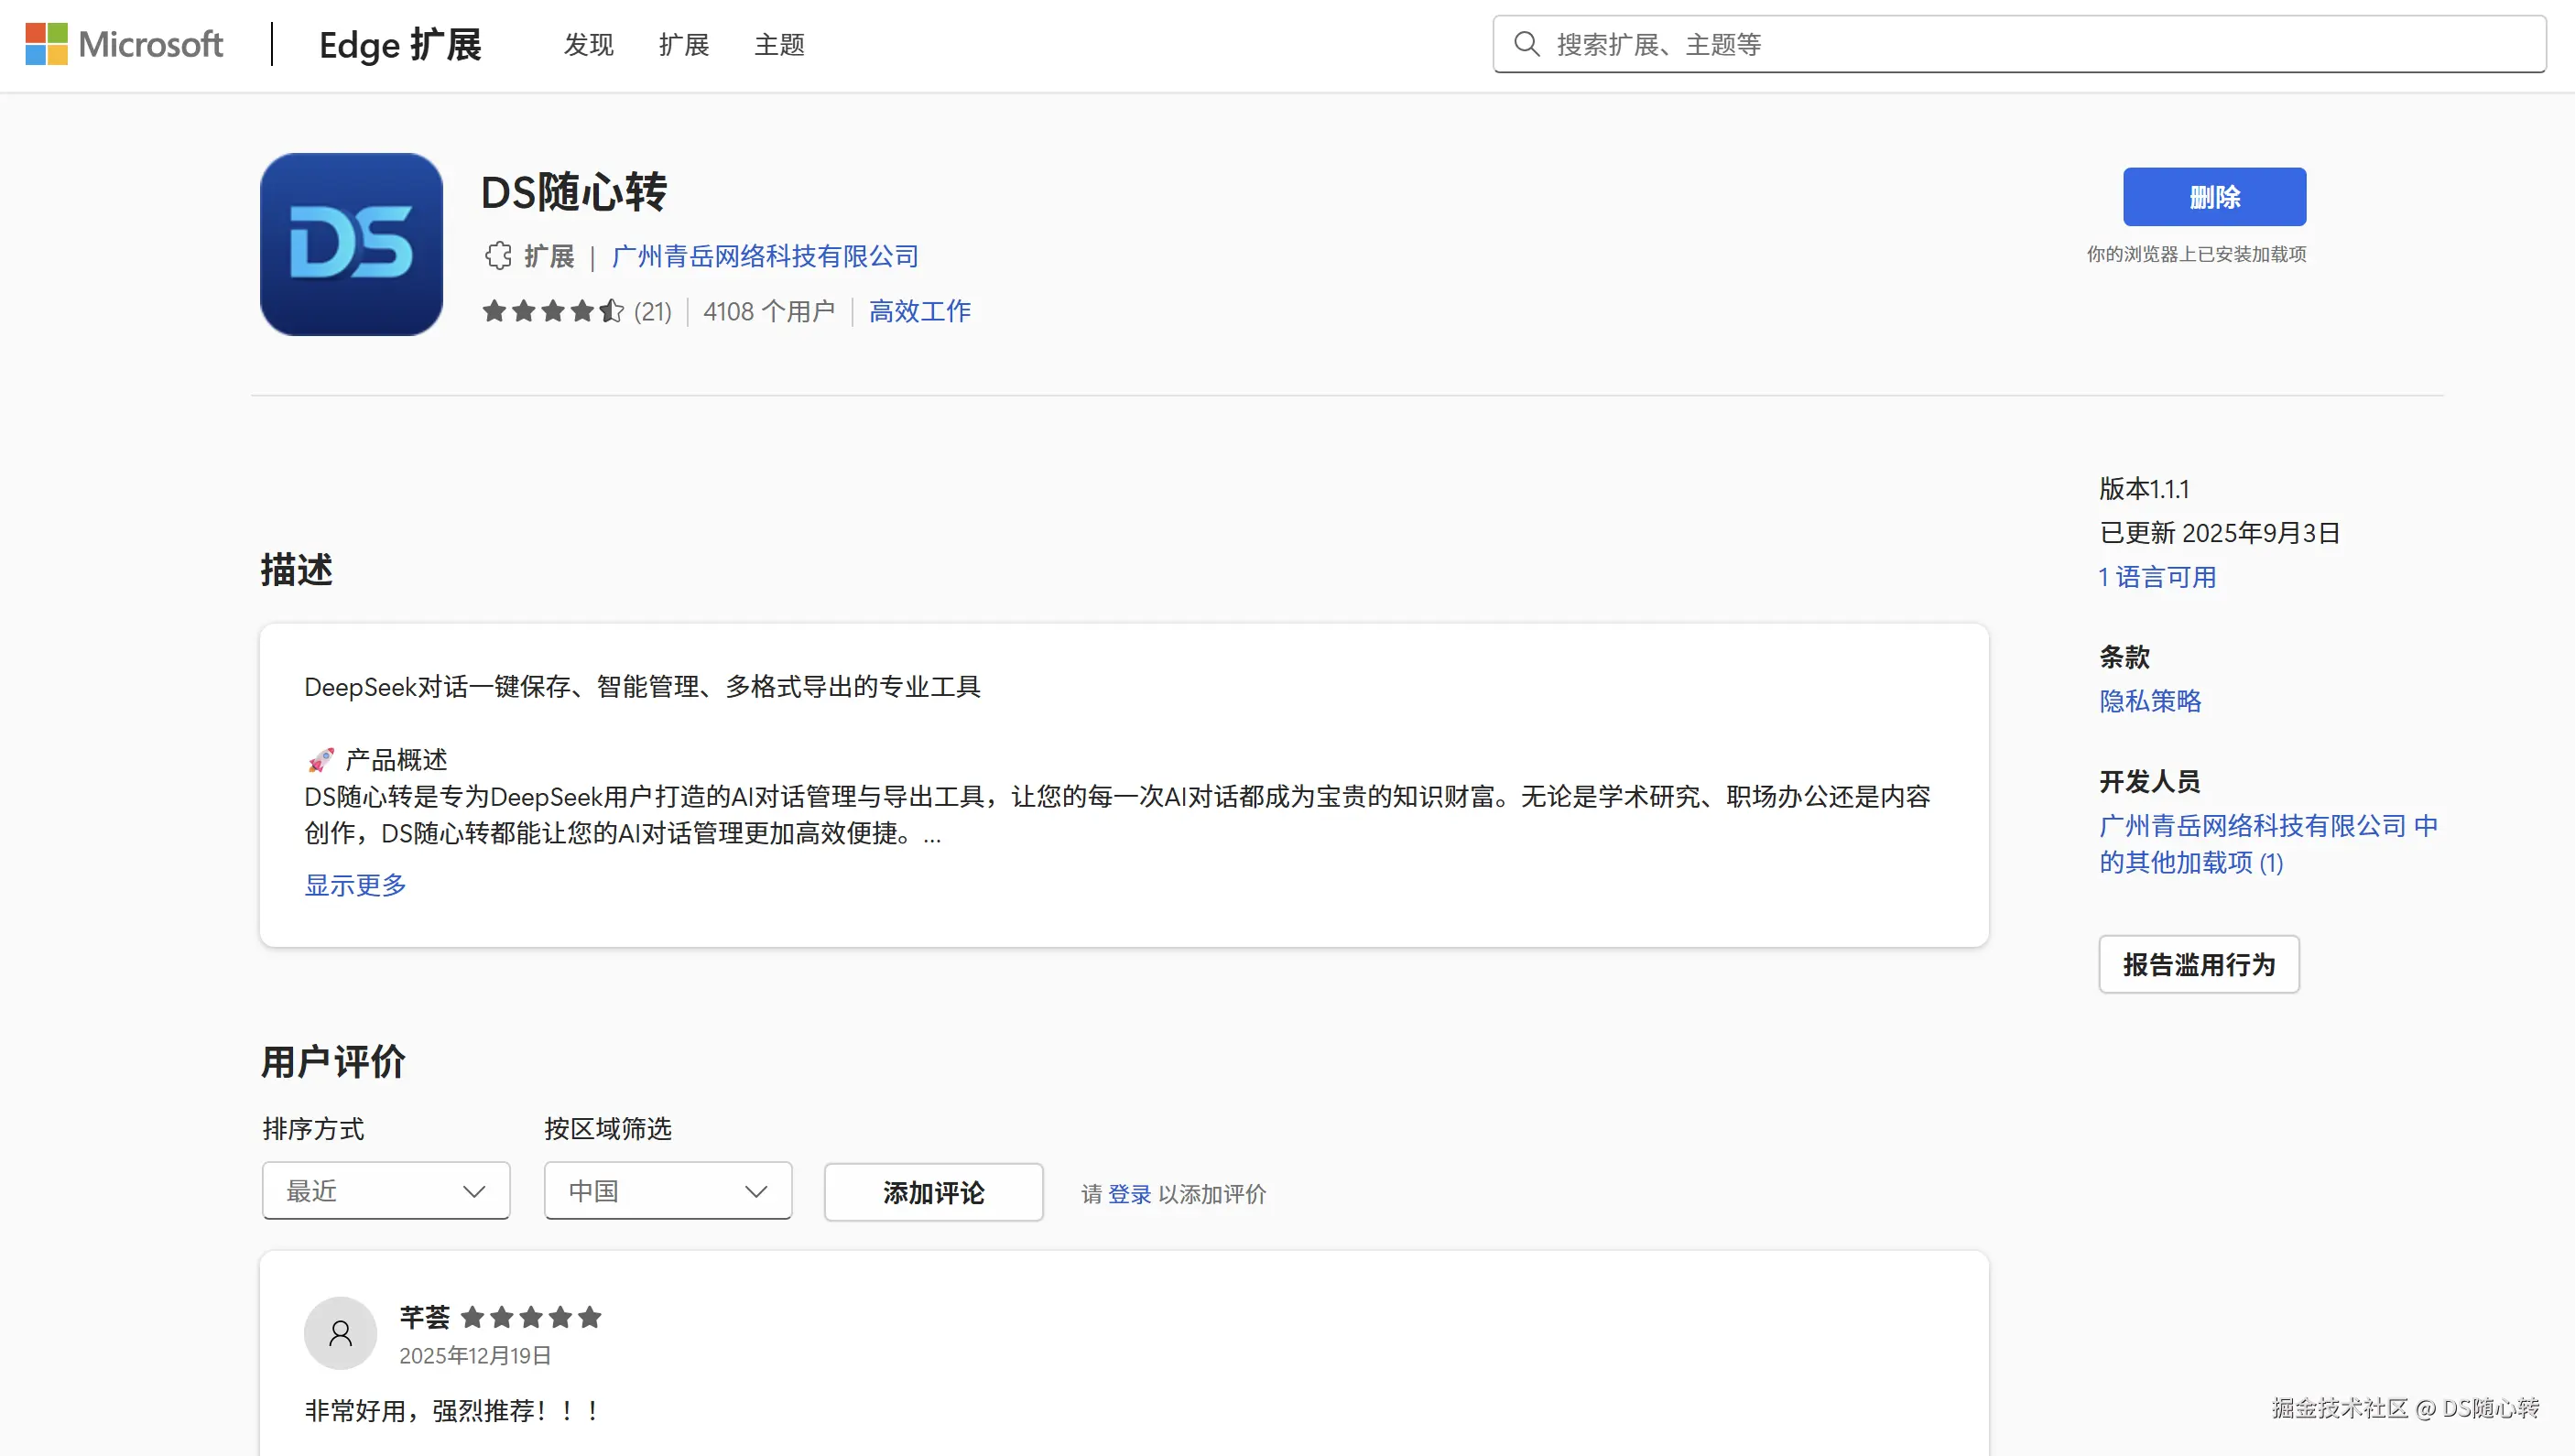Open the 扩展 navigation item
This screenshot has width=2575, height=1456.
684,45
